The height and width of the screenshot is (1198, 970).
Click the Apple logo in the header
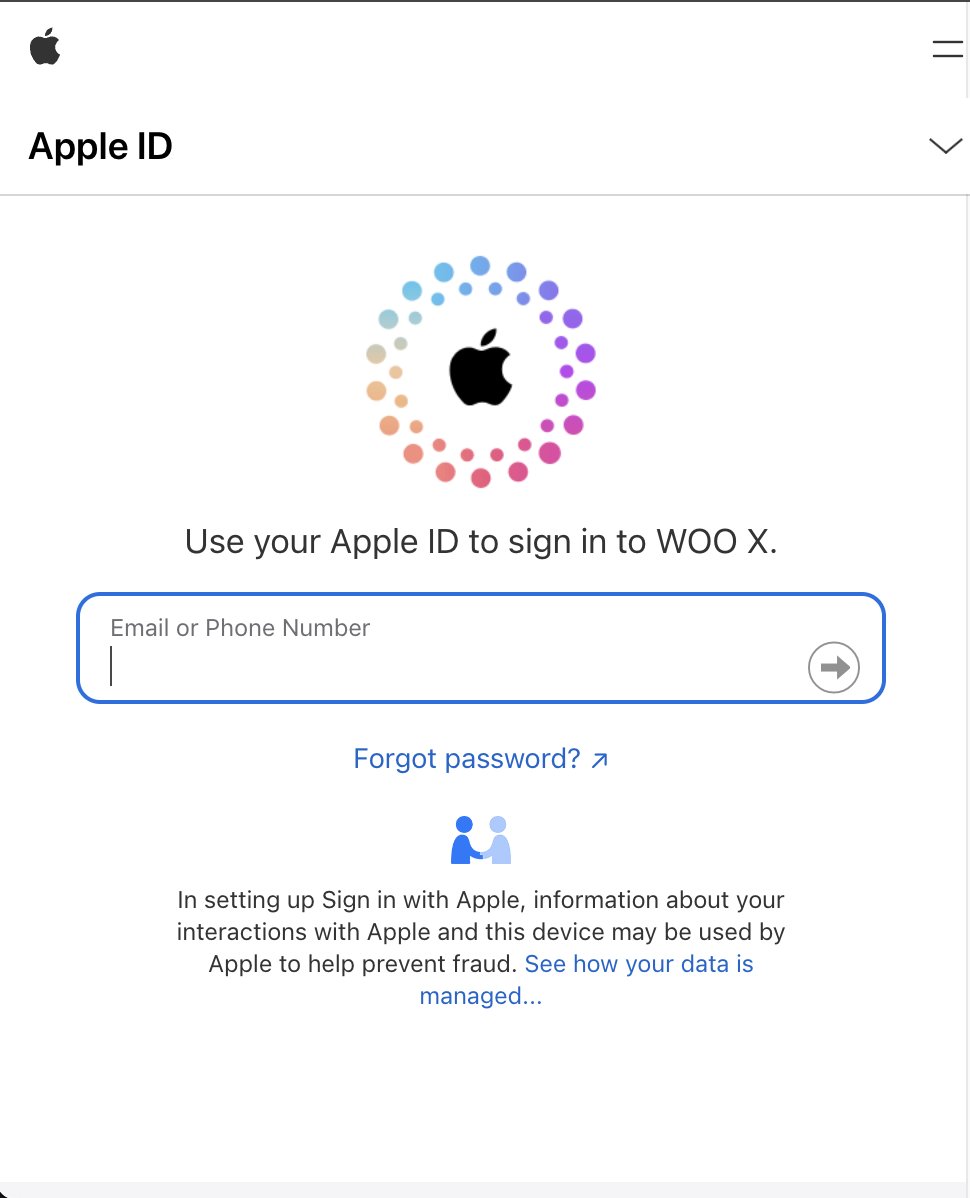[x=45, y=47]
